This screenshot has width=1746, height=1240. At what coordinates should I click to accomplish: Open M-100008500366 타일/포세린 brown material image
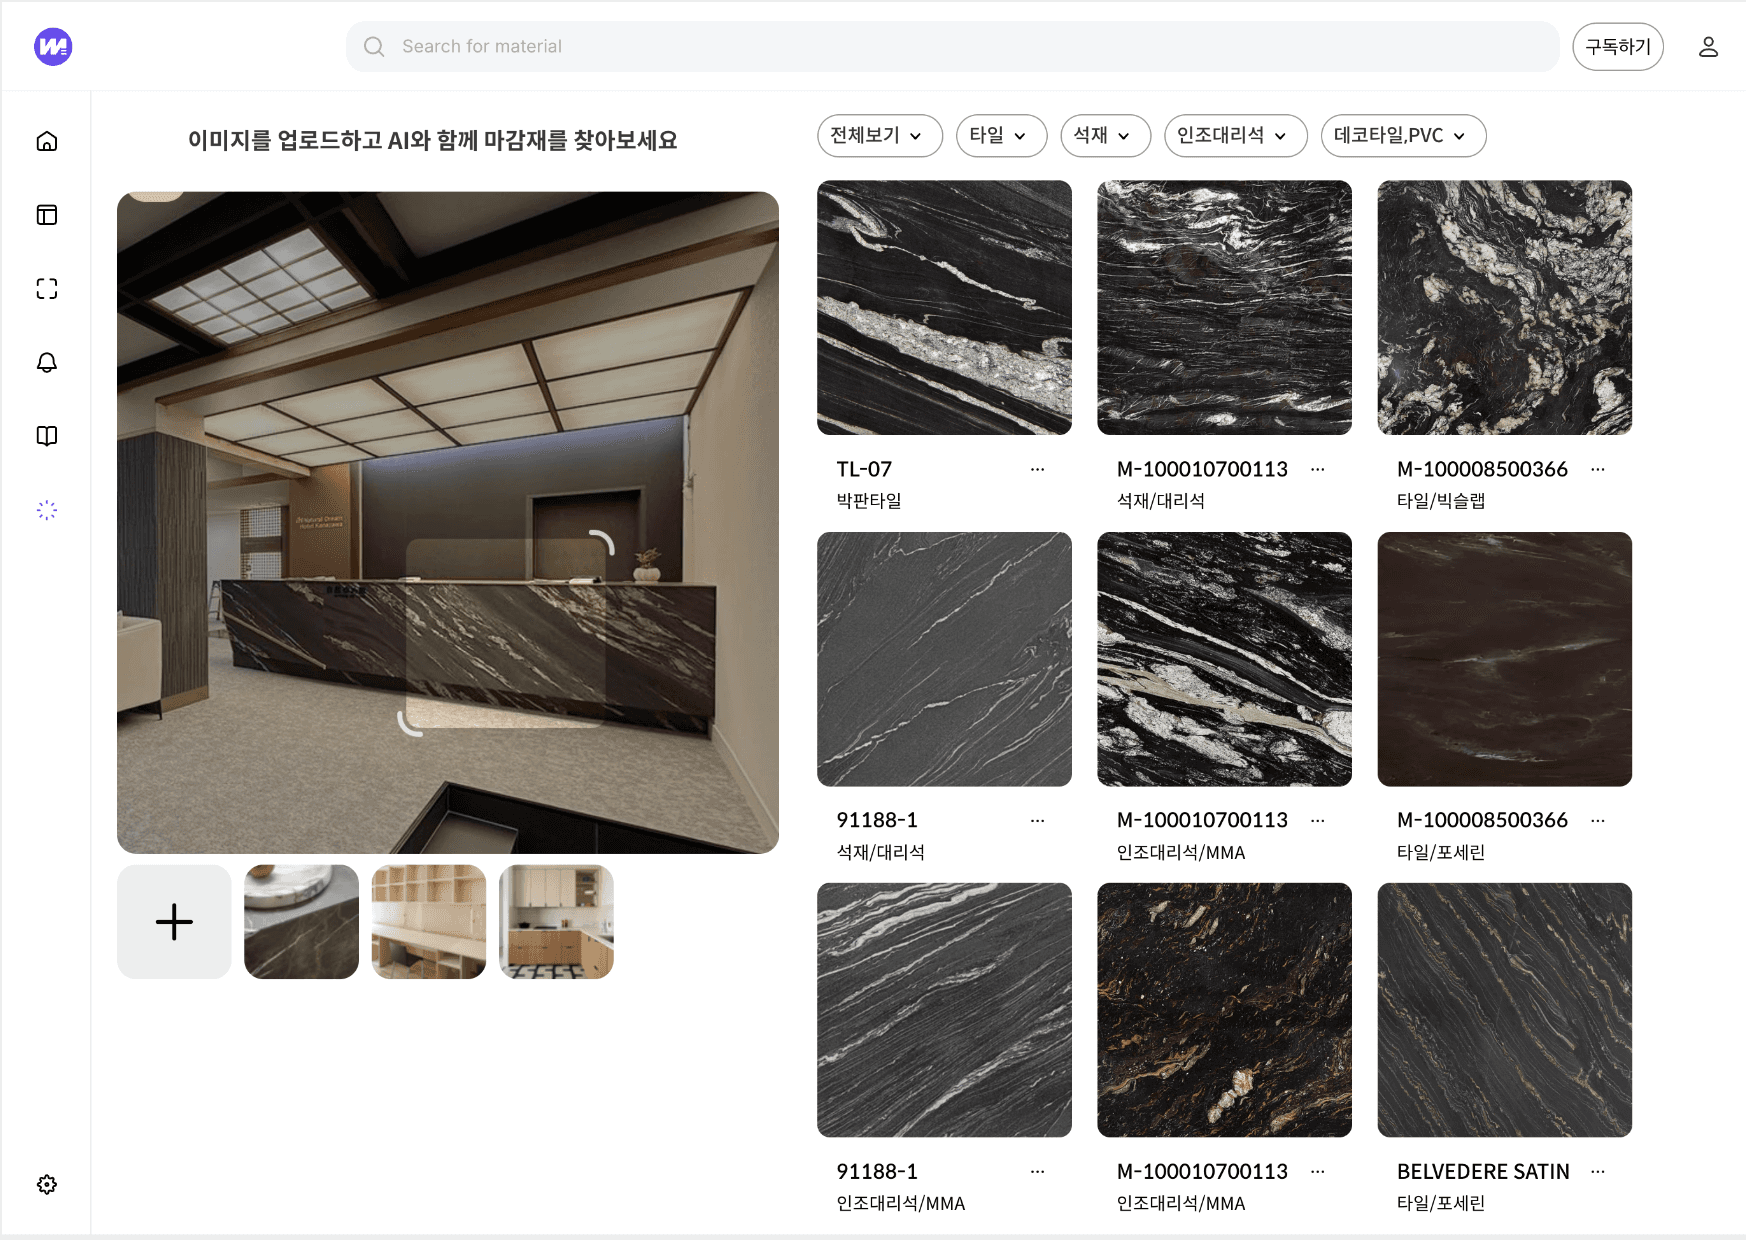pos(1504,659)
